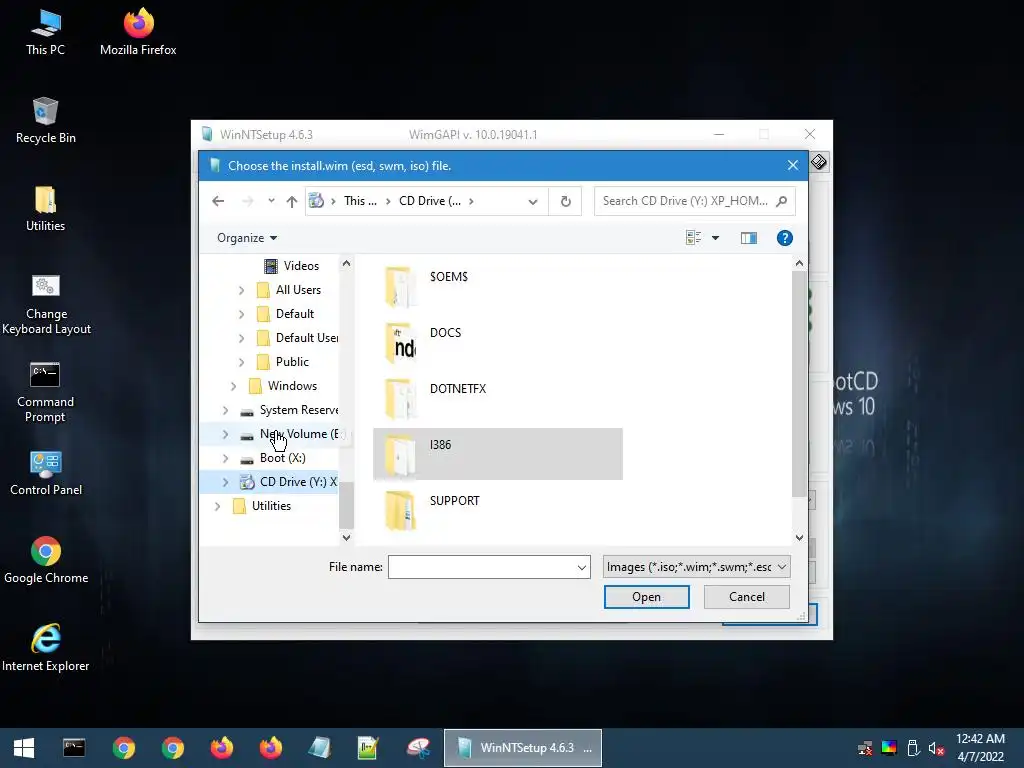Close the Choose install.wim dialog

coord(792,166)
